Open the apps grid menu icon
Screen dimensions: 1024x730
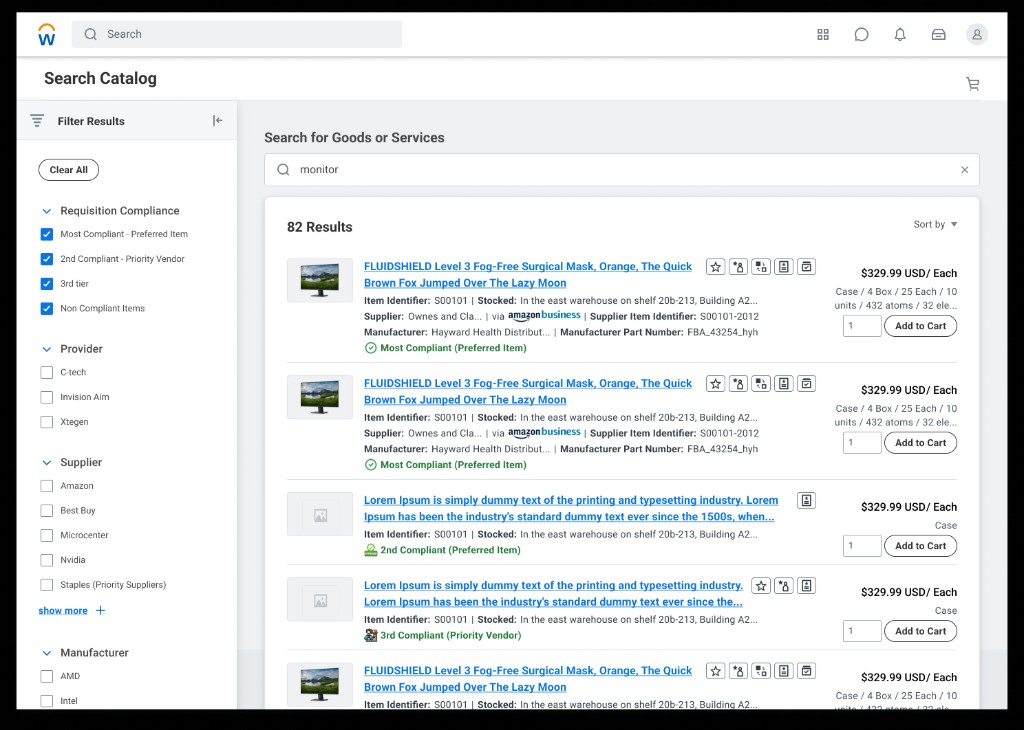(x=823, y=35)
